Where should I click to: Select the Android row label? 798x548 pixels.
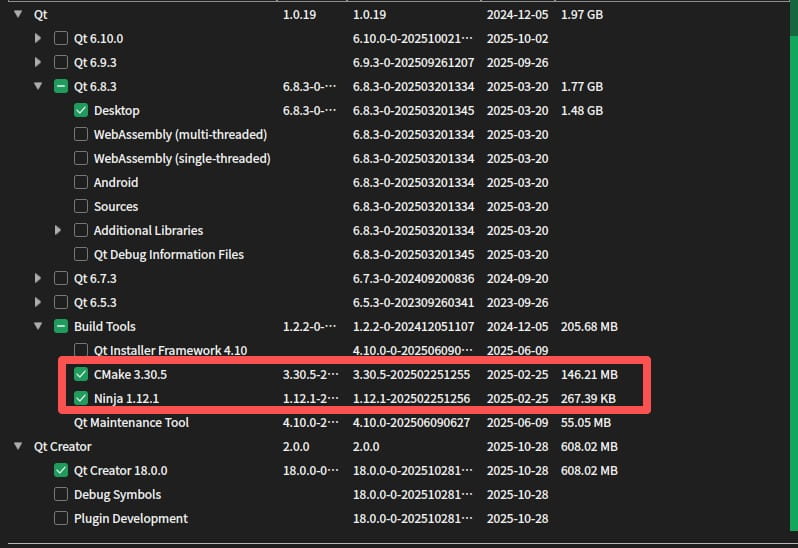(x=116, y=182)
